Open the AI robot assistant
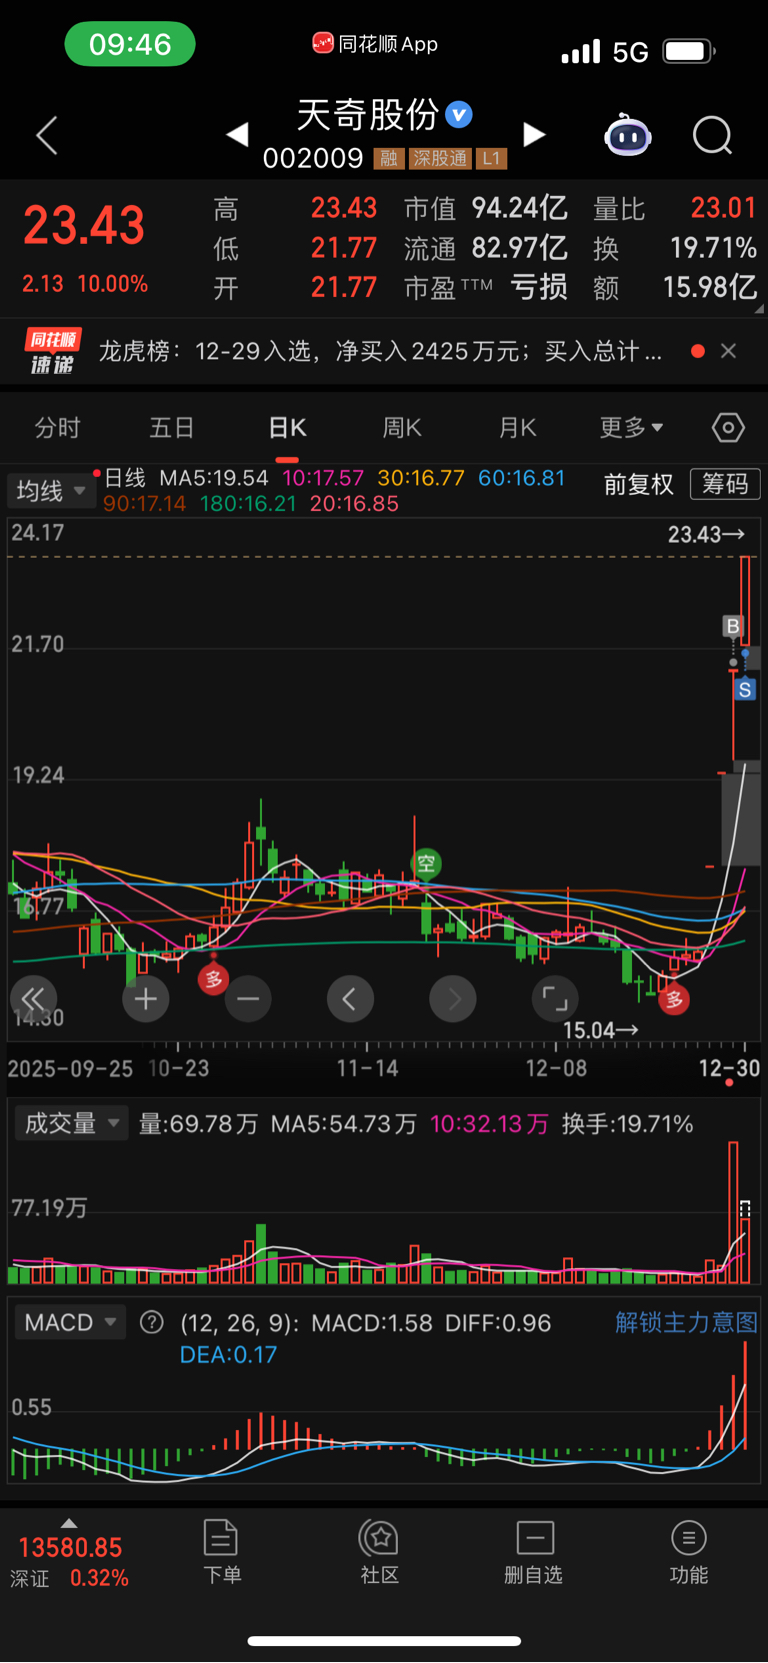Image resolution: width=768 pixels, height=1663 pixels. [627, 135]
